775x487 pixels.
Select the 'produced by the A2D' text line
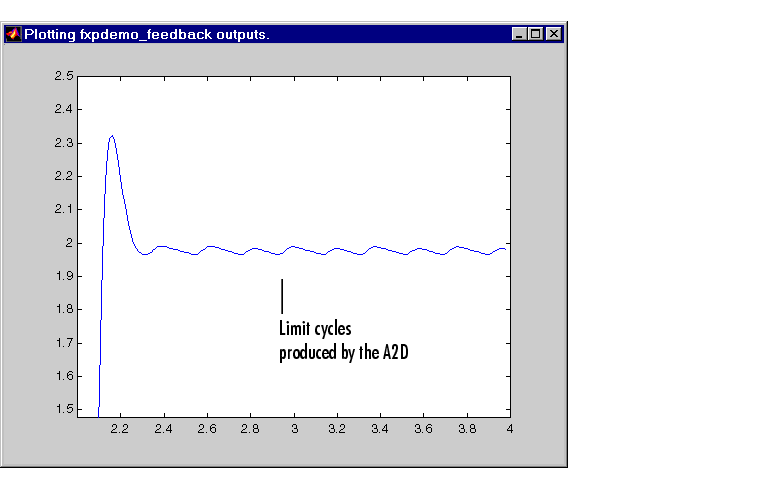pyautogui.click(x=344, y=352)
